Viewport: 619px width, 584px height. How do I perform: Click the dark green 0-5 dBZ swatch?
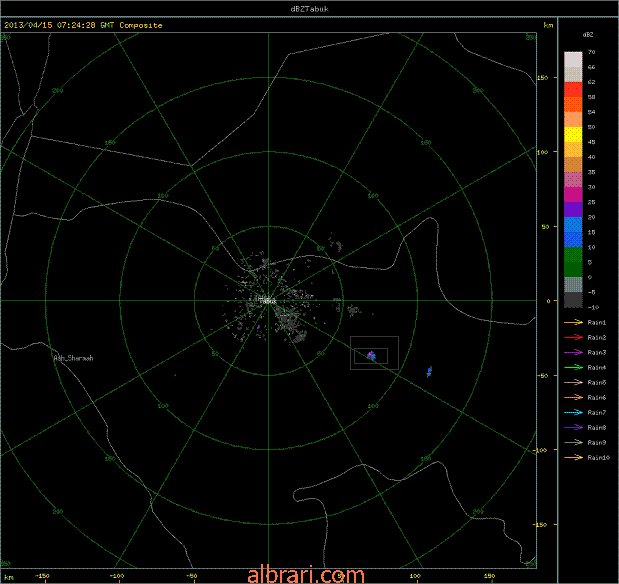tap(573, 269)
